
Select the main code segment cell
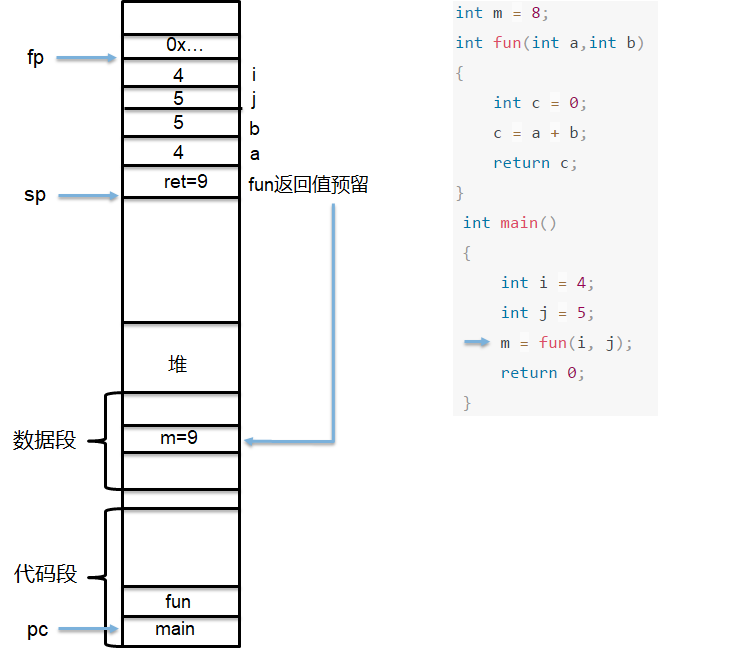(x=181, y=631)
